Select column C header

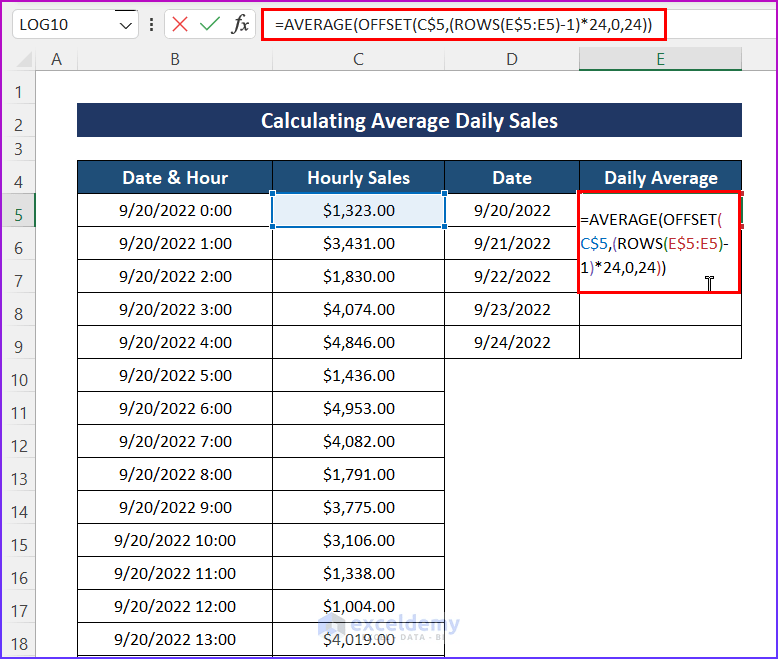[x=358, y=59]
